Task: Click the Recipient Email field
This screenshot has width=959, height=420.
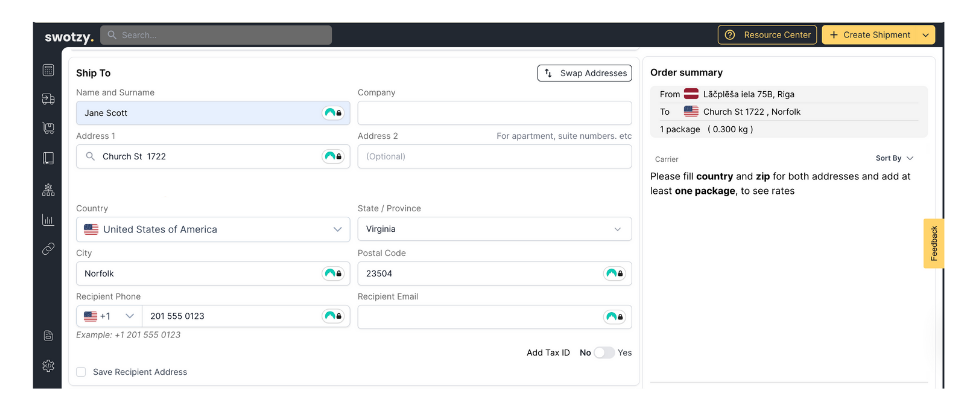Action: (x=494, y=316)
